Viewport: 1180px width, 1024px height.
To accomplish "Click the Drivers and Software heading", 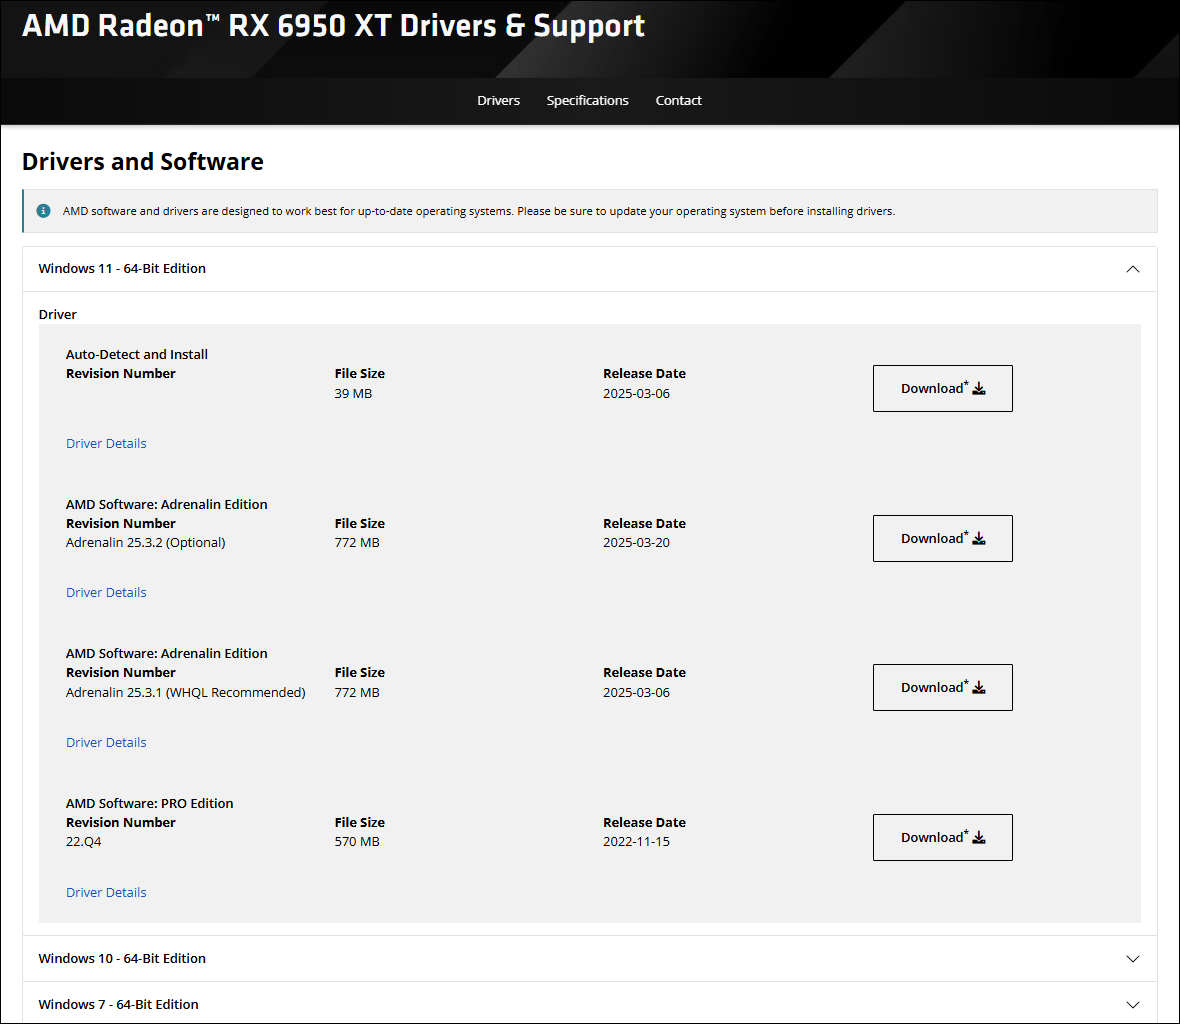I will [x=143, y=162].
